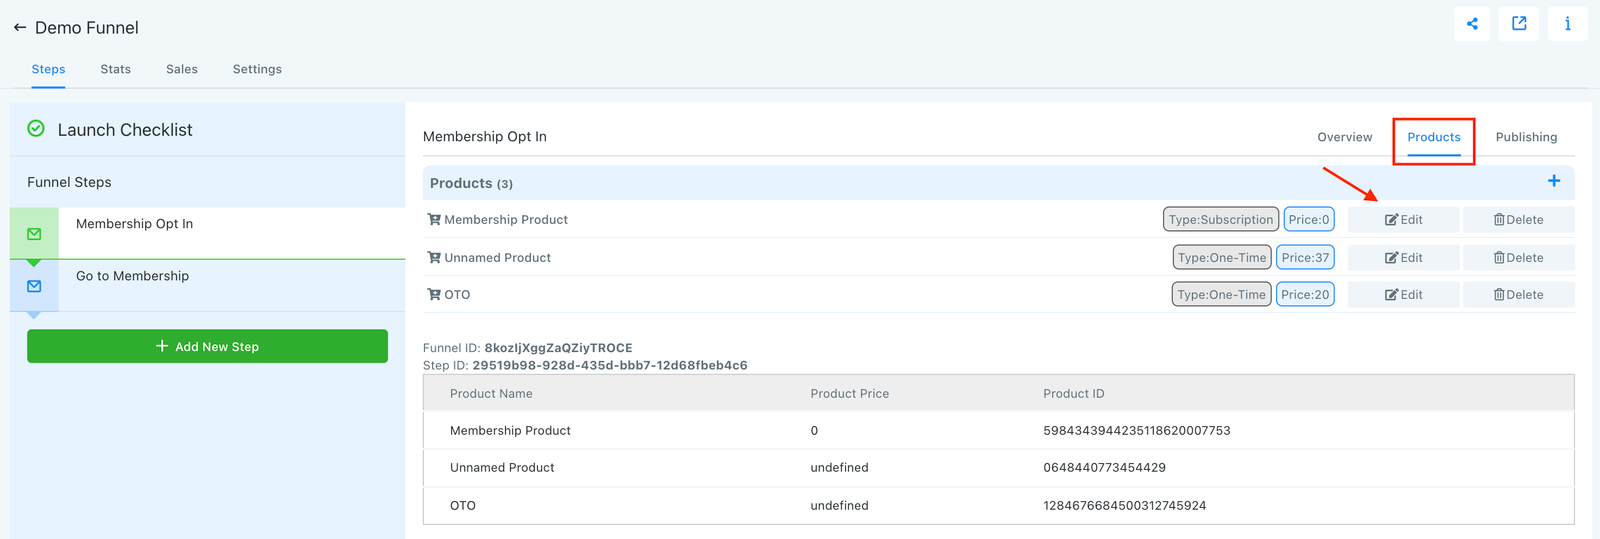Select the Products tab

1433,137
